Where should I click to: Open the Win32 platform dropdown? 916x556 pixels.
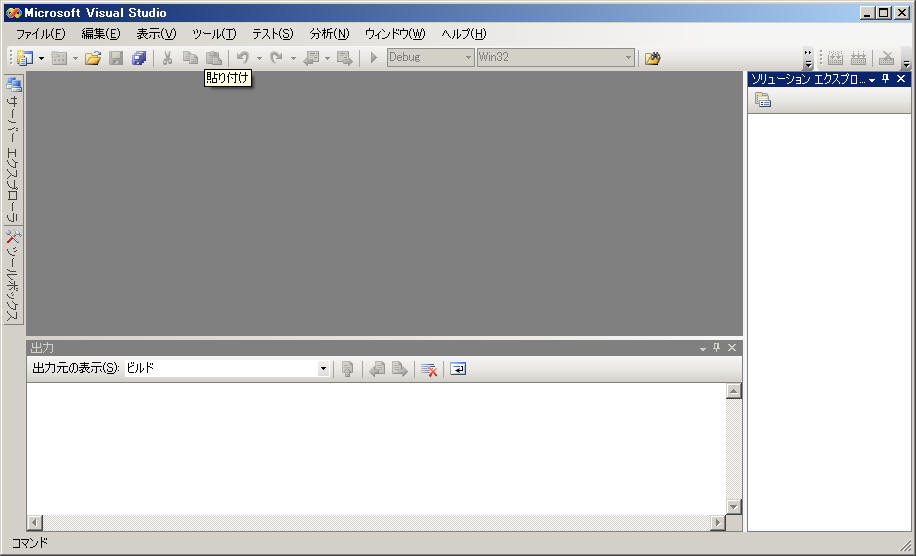point(629,58)
